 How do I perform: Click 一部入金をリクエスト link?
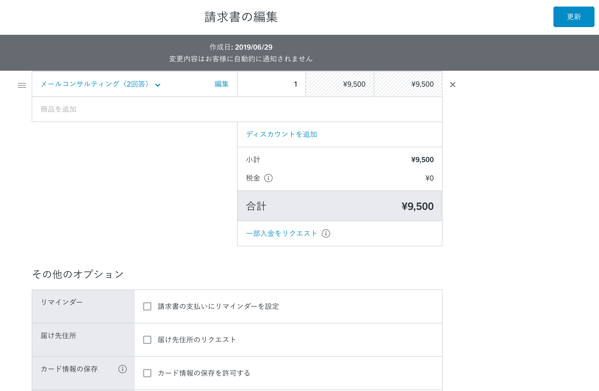[x=282, y=233]
